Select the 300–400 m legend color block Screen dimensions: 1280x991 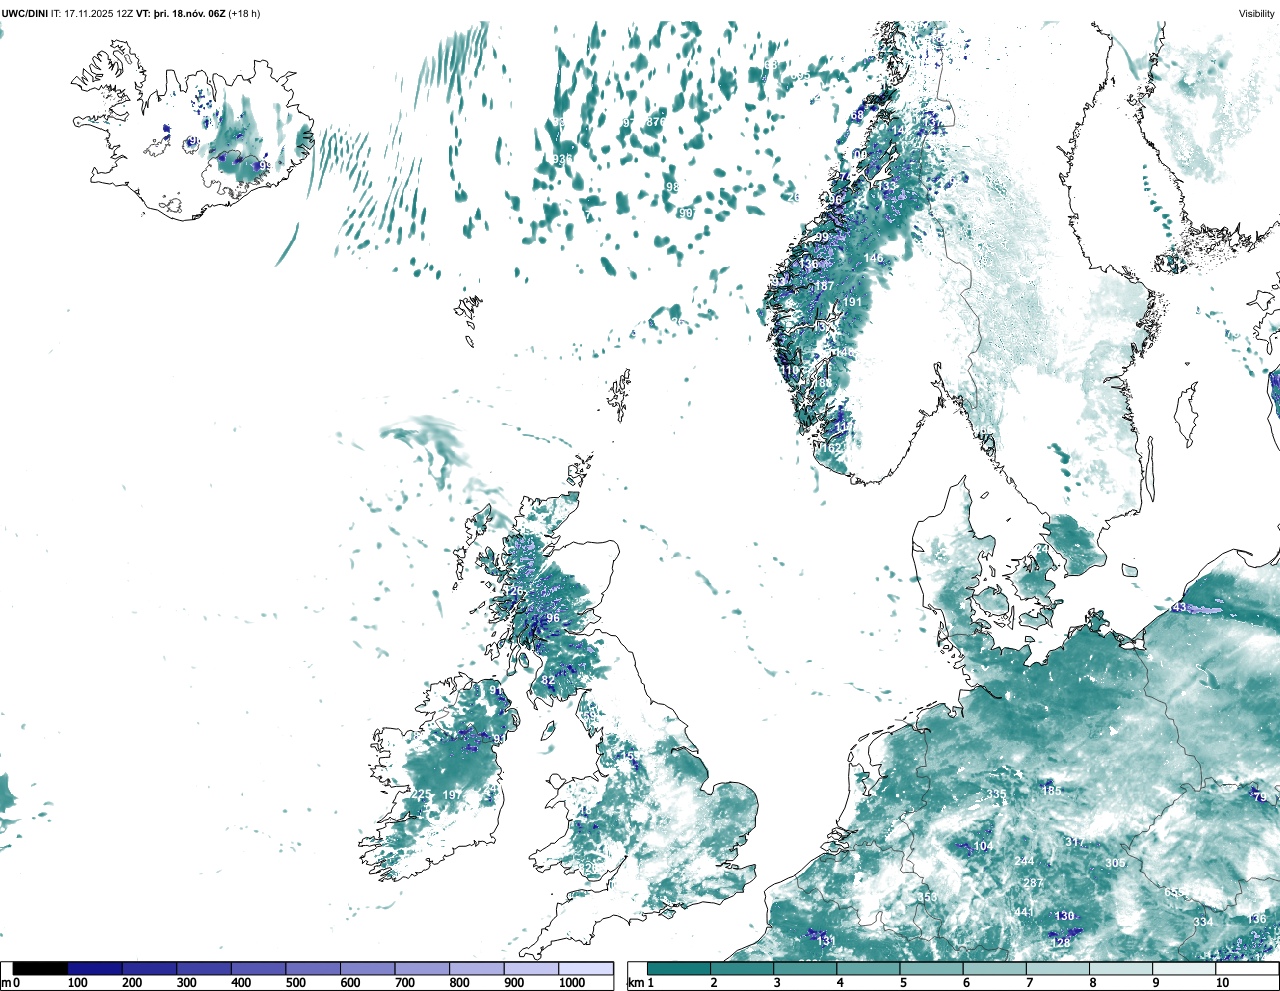(x=204, y=969)
